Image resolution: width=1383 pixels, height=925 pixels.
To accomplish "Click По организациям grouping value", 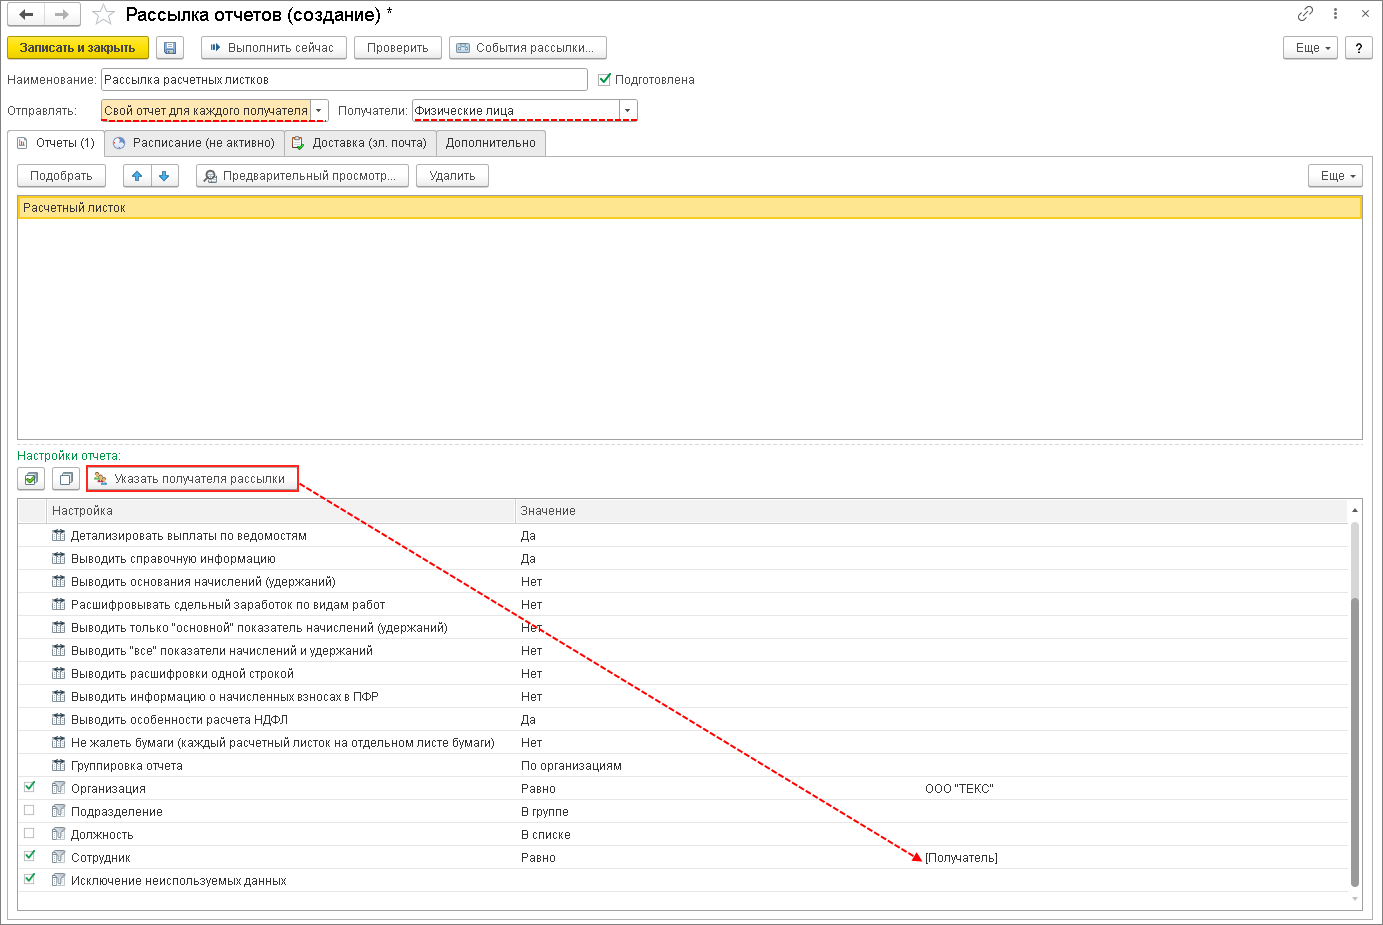I will (x=571, y=766).
